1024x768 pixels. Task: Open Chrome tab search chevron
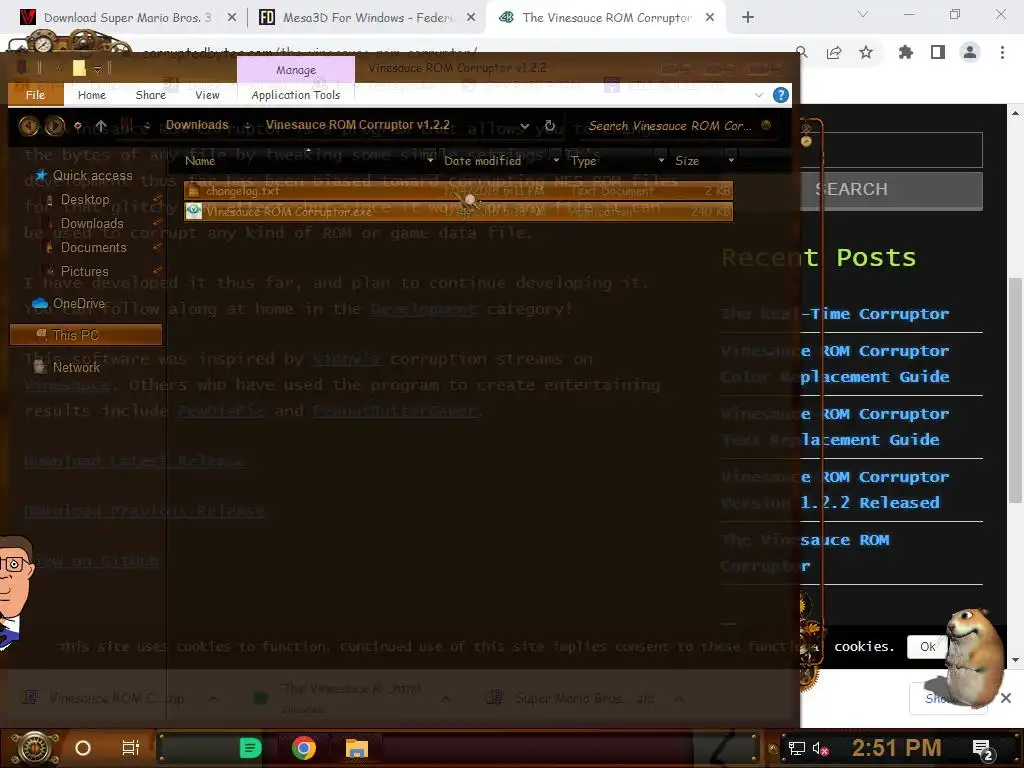(863, 14)
